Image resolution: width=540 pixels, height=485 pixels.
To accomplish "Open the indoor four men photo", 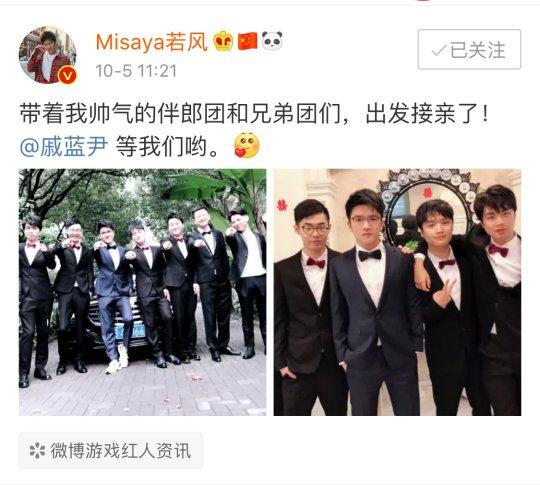I will 397,292.
